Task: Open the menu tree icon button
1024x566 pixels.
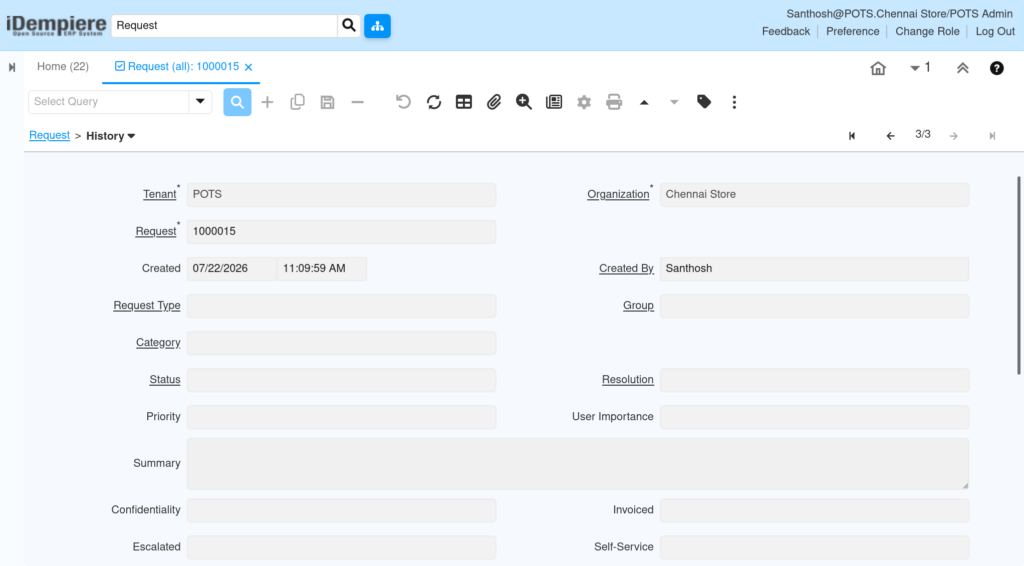Action: pos(377,25)
